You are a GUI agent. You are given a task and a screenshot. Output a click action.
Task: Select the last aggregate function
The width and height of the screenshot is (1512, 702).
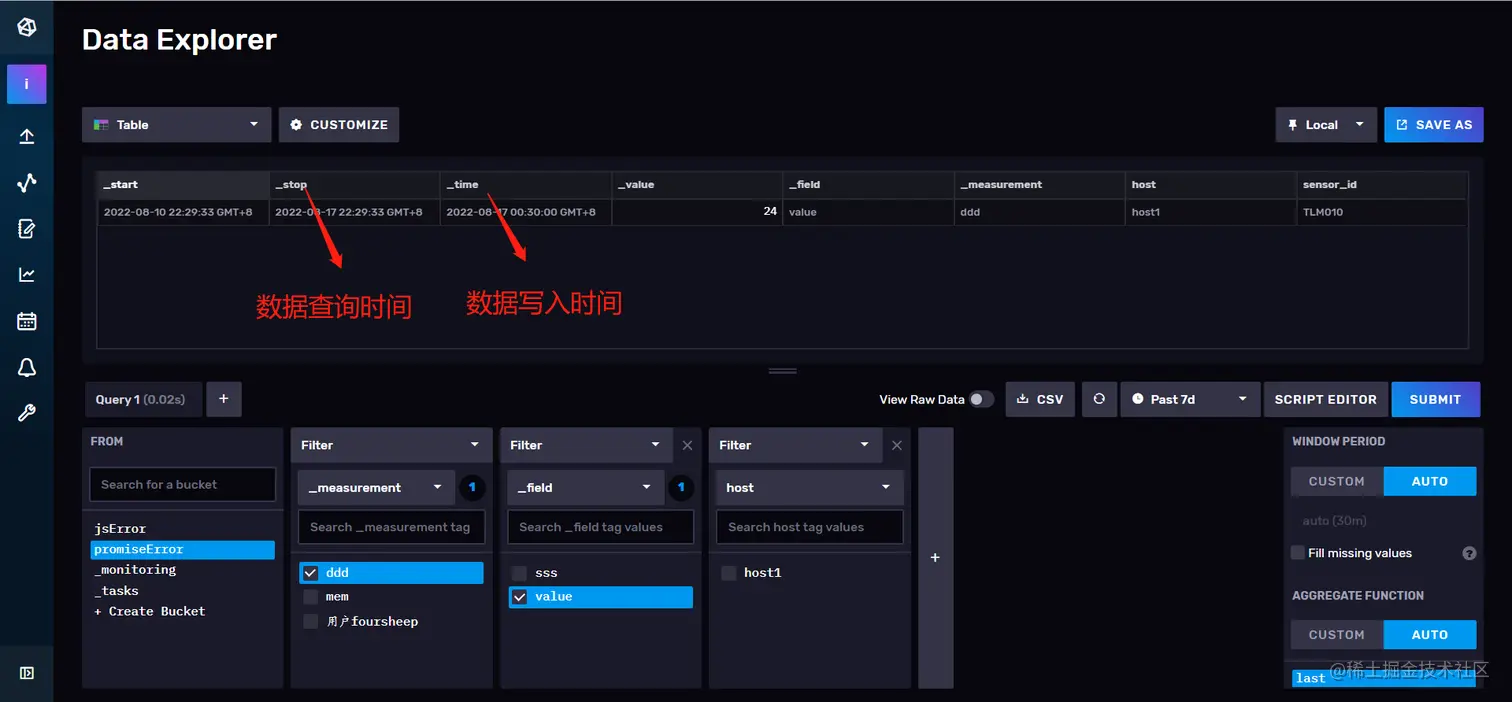[x=1383, y=678]
